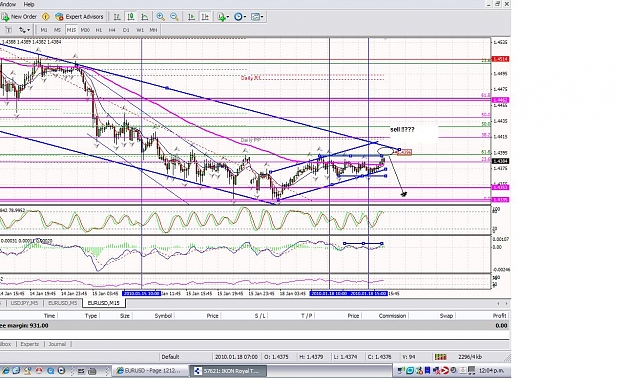Switch to the EURUSD,M15 chart tab

coord(104,303)
